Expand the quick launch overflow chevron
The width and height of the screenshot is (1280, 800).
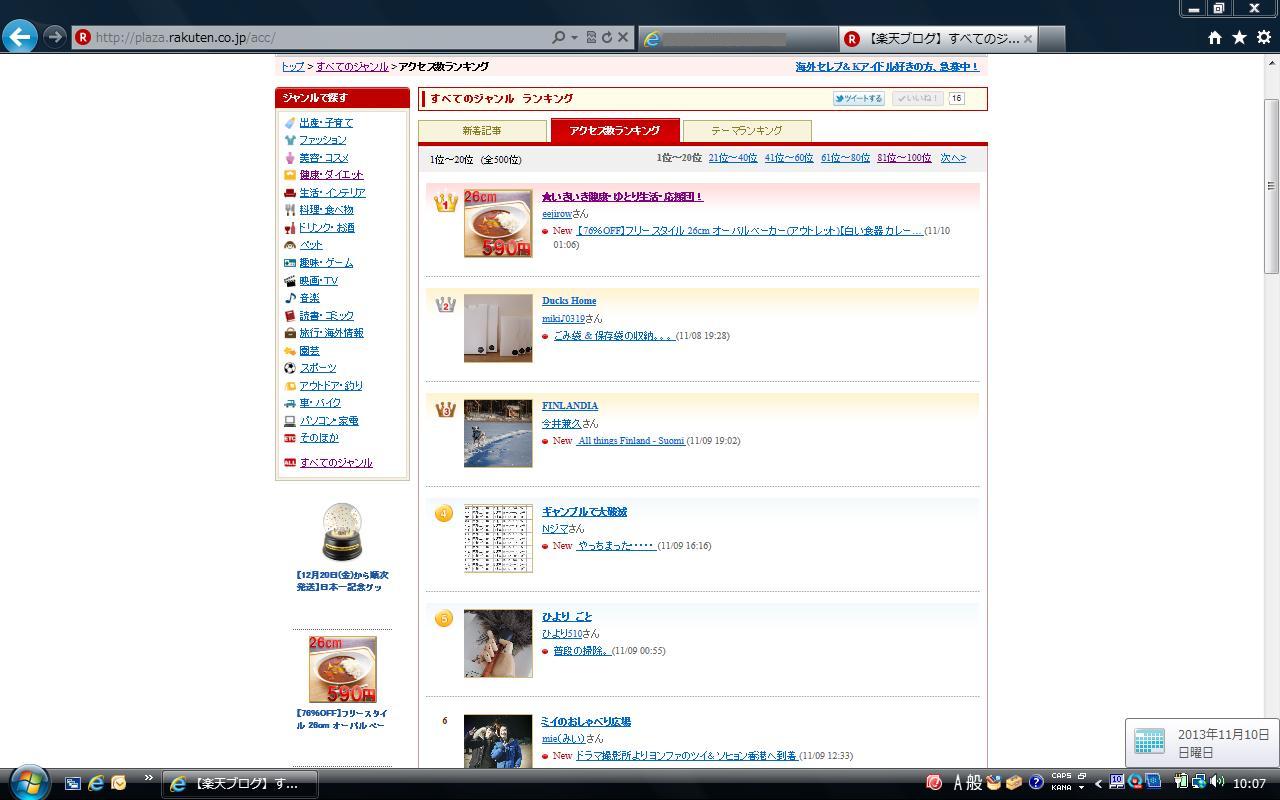tap(148, 778)
